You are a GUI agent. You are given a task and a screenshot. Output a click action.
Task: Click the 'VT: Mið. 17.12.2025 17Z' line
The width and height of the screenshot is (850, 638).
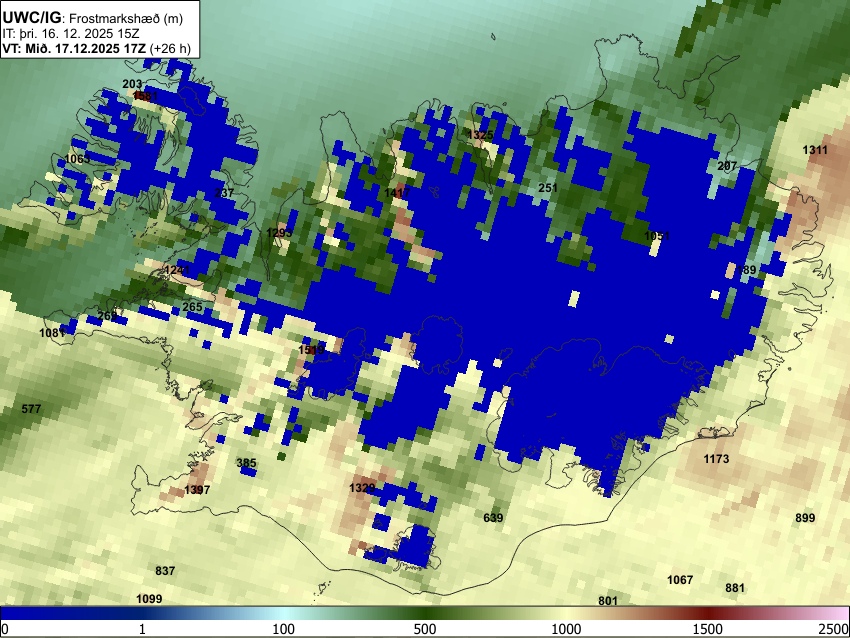click(74, 48)
